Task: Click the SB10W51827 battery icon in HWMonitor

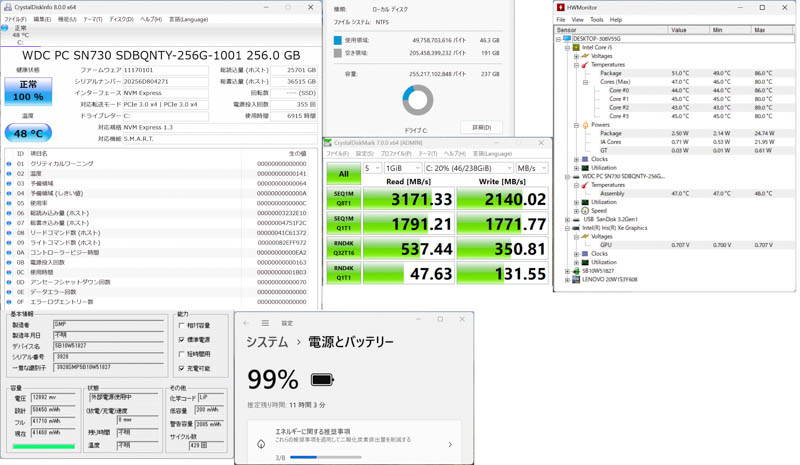Action: (576, 271)
